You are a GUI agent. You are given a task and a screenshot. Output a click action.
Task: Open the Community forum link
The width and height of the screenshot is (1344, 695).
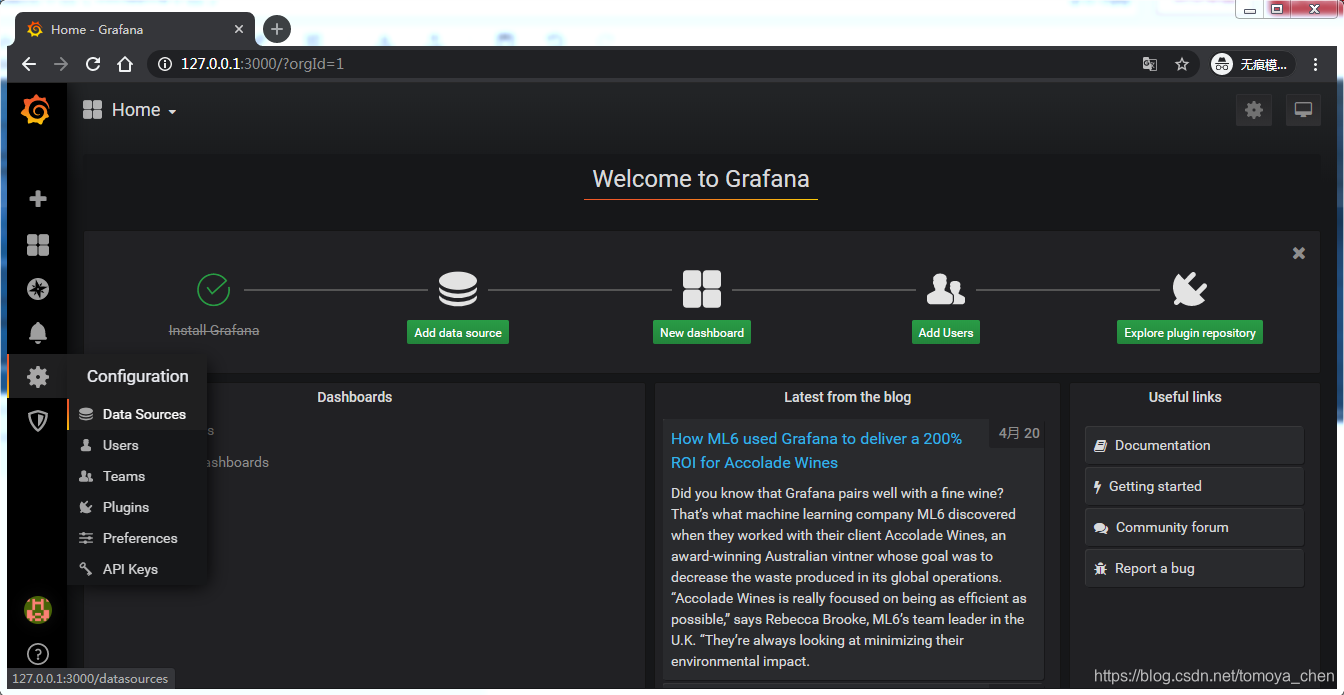tap(1194, 527)
